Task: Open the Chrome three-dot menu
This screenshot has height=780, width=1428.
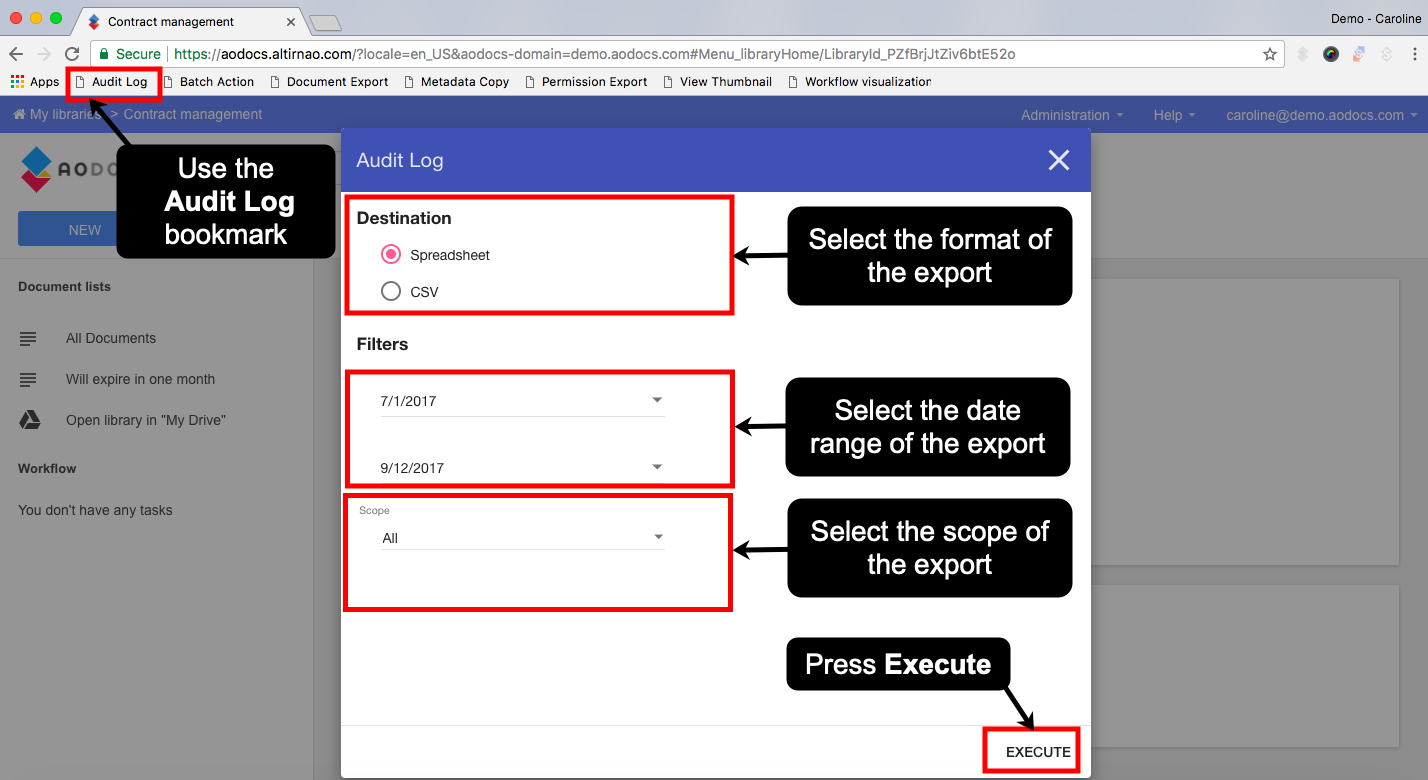Action: click(1413, 54)
